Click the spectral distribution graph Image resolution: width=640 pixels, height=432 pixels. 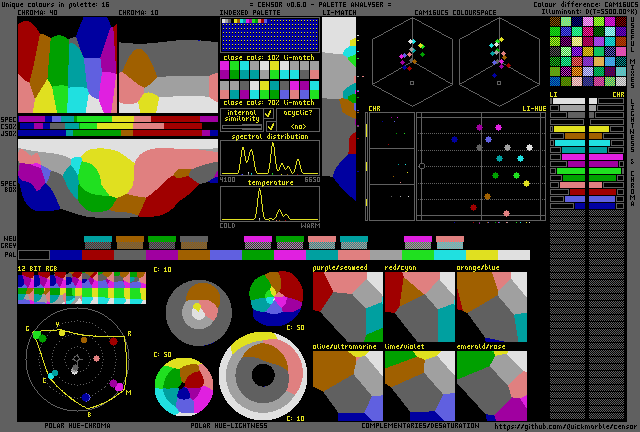(270, 158)
